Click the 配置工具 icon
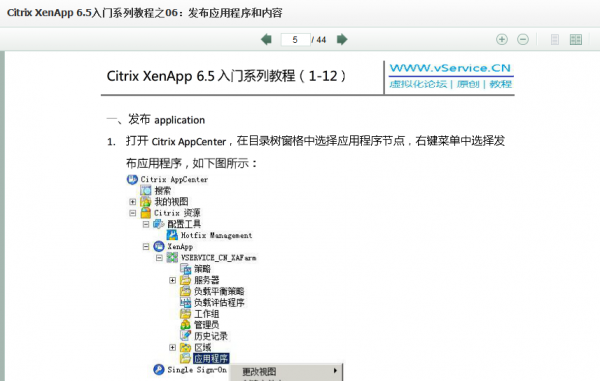The height and width of the screenshot is (381, 600). [x=159, y=224]
